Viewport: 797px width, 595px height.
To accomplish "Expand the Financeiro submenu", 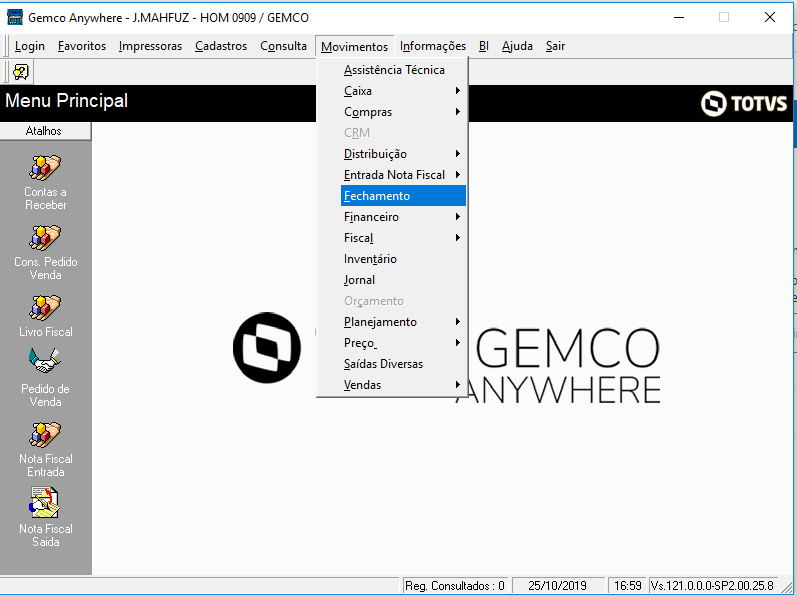I will point(403,217).
